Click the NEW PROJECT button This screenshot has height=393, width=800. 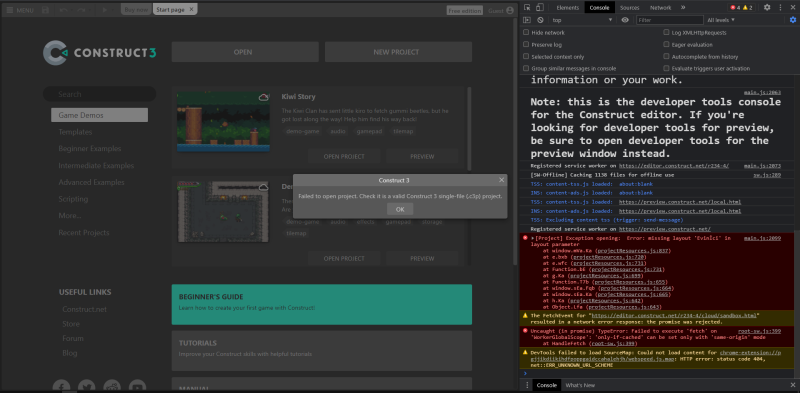tap(398, 52)
